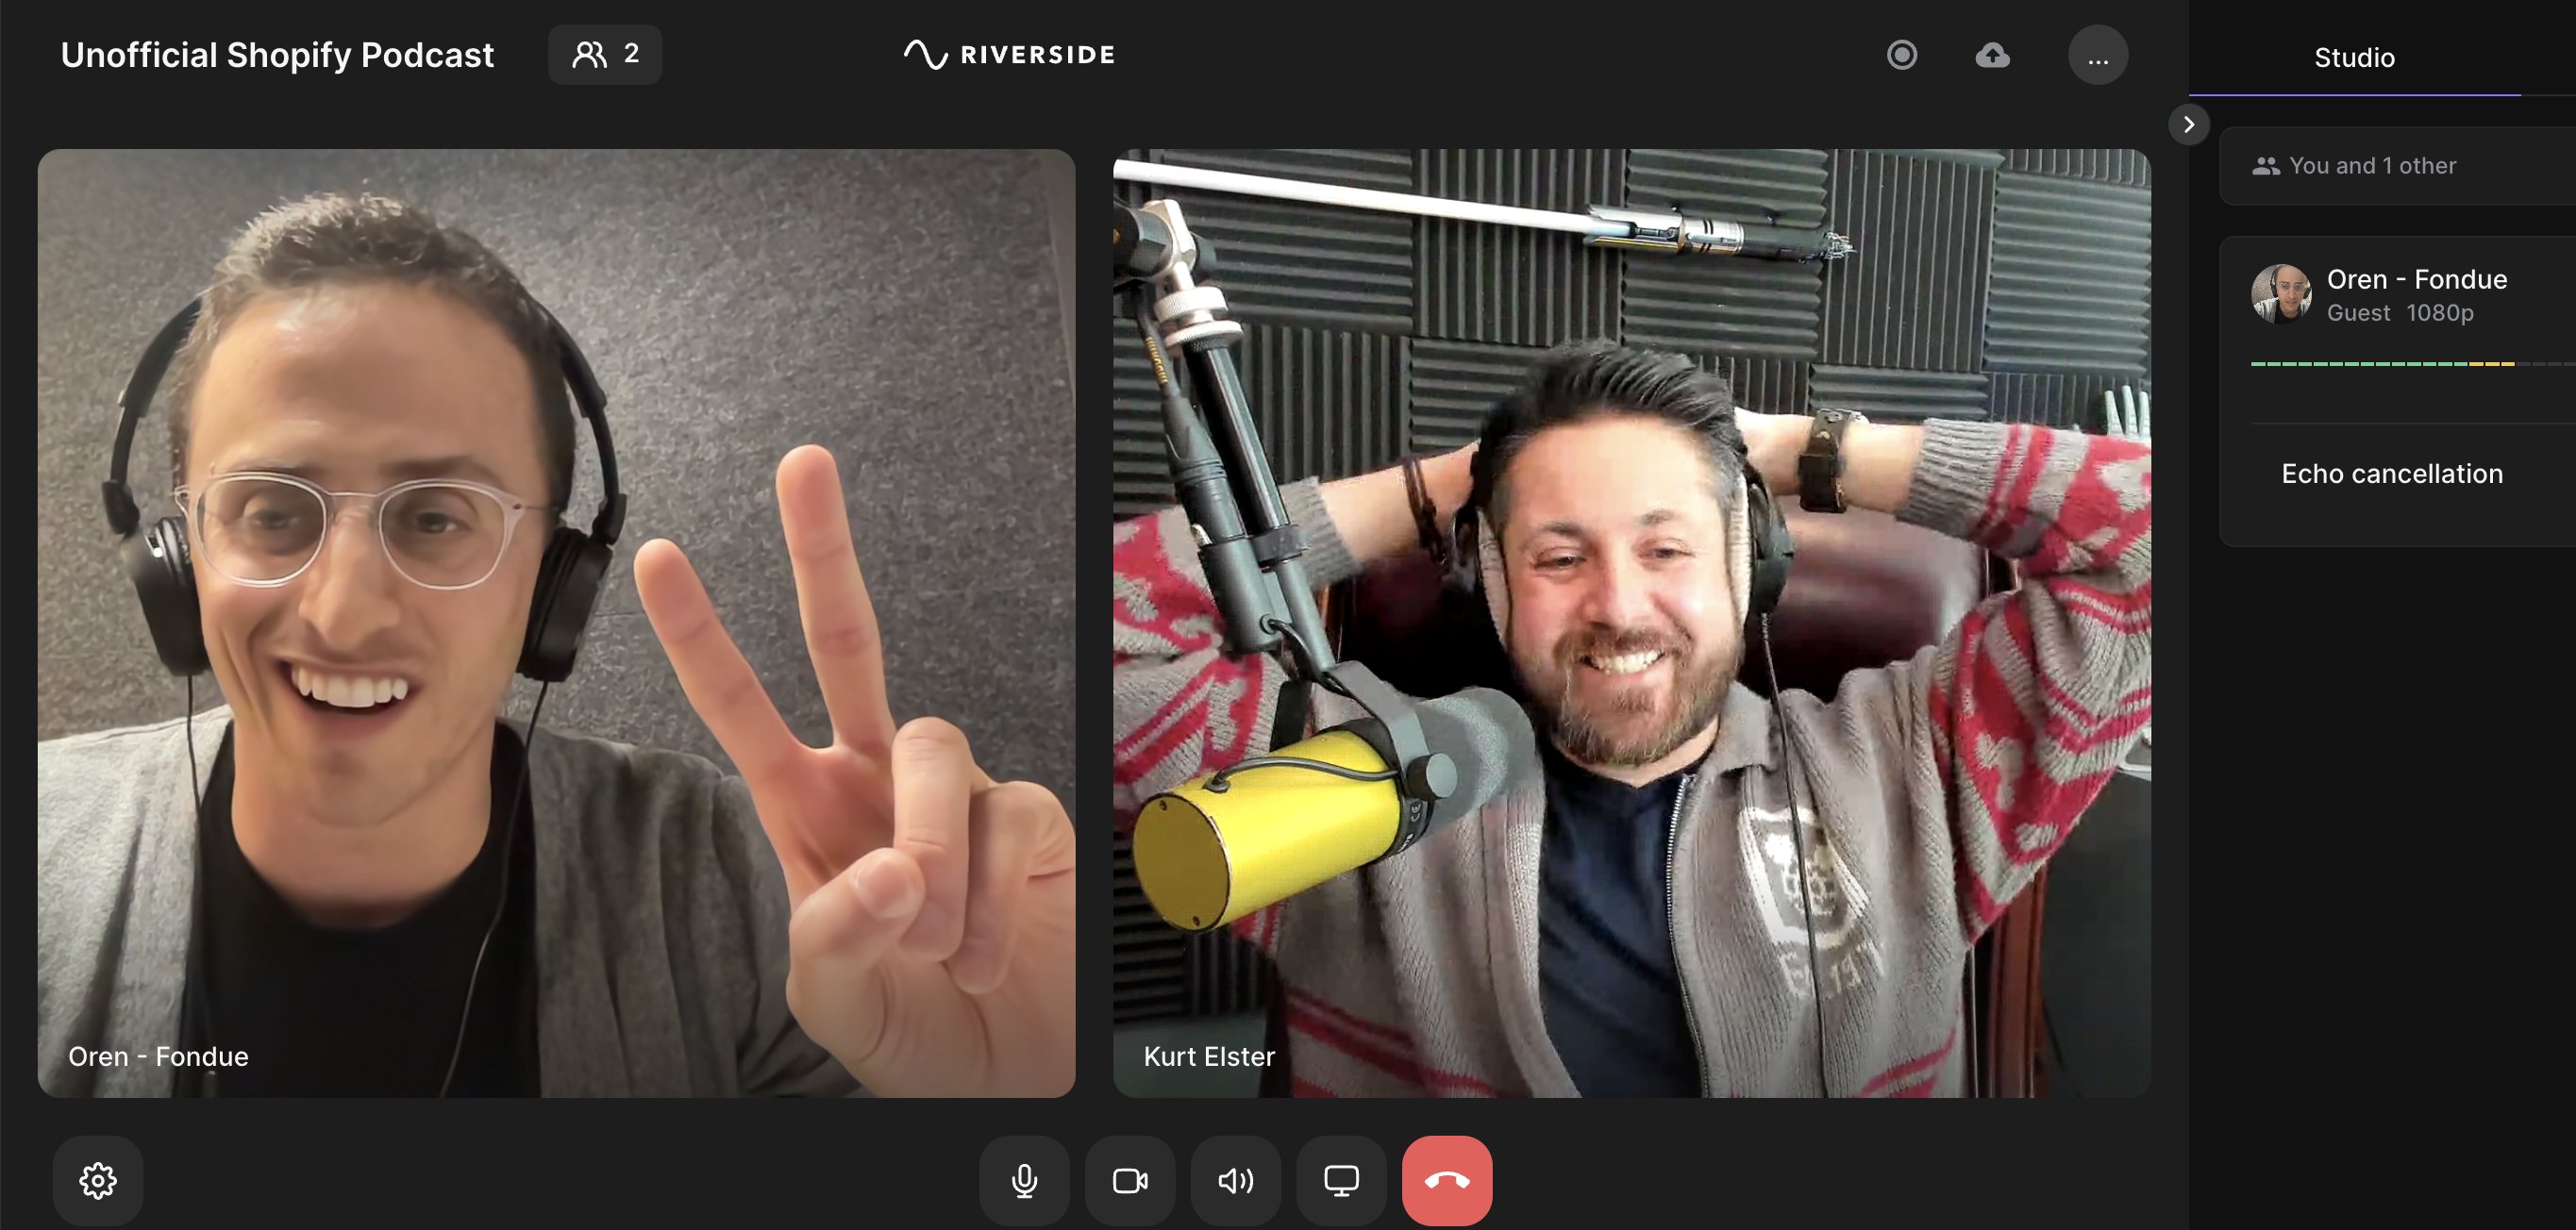This screenshot has height=1230, width=2576.
Task: Click the Unofficial Shopify Podcast title
Action: click(x=277, y=54)
